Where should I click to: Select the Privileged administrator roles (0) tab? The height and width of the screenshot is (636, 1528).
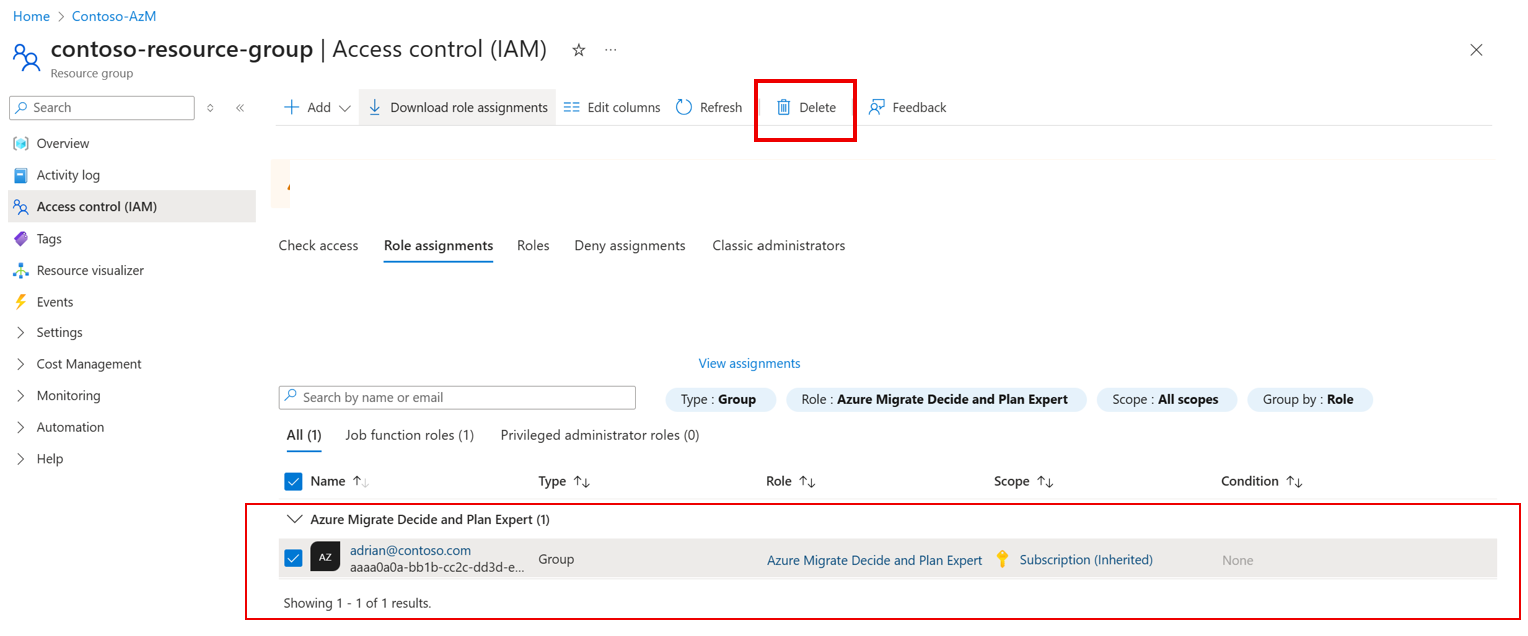point(600,436)
